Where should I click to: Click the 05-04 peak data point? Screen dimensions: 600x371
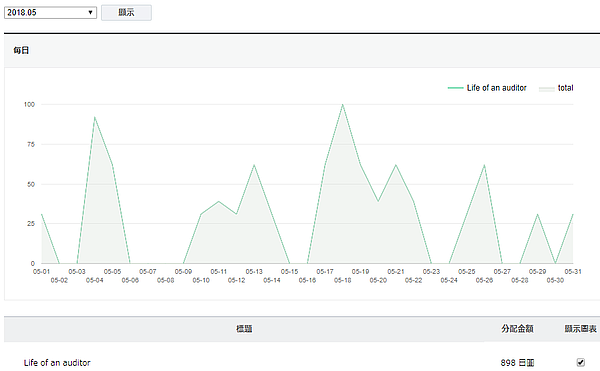[x=95, y=117]
